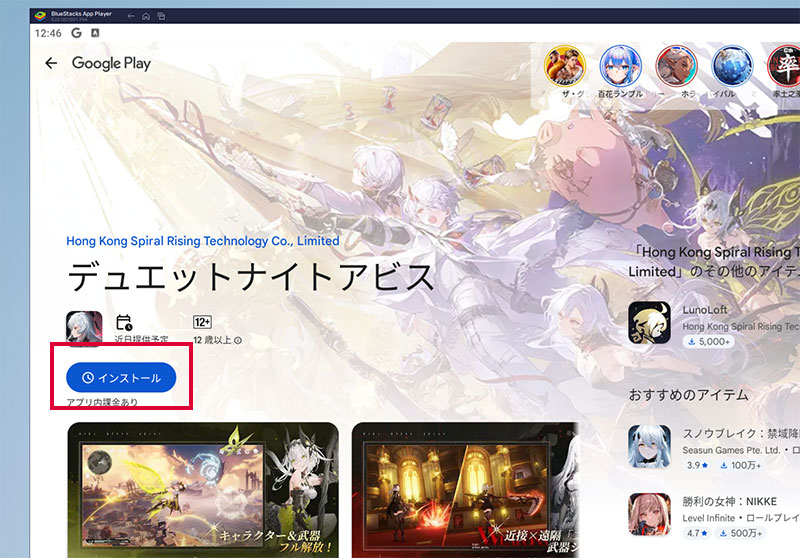The image size is (800, 558).
Task: Open developer link Hong Kong Spiral Rising Technology
Action: (x=202, y=241)
